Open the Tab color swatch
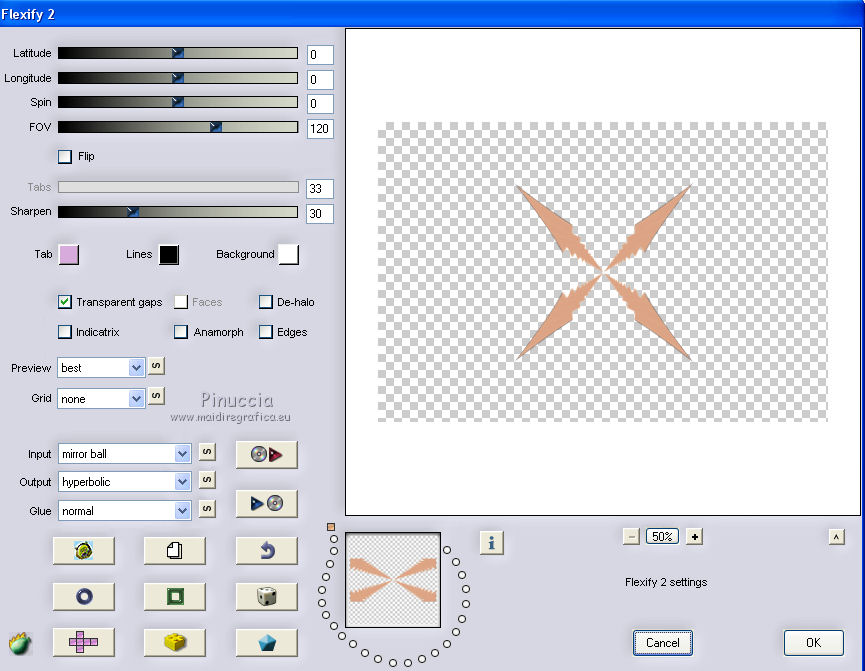The image size is (865, 671). (x=69, y=254)
